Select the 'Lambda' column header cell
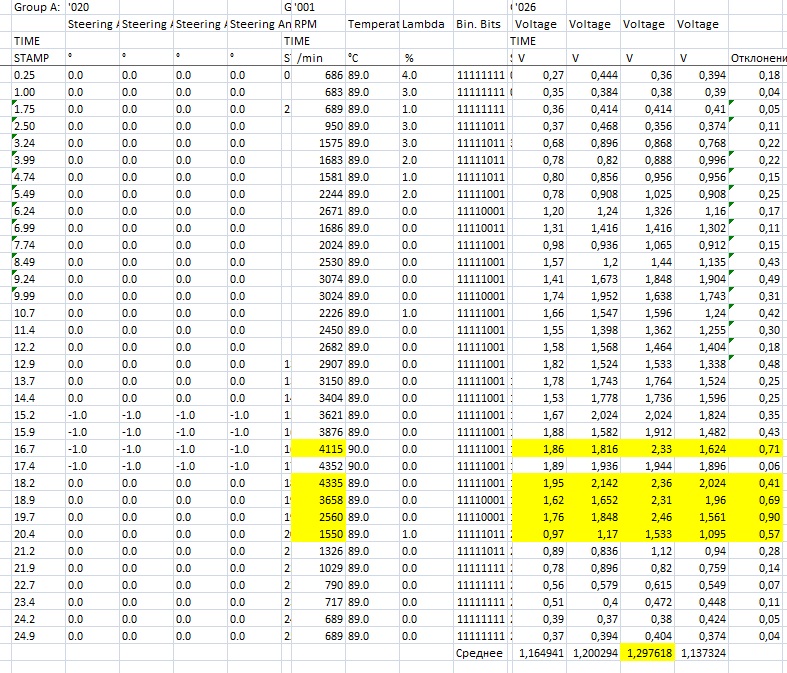 tap(423, 23)
